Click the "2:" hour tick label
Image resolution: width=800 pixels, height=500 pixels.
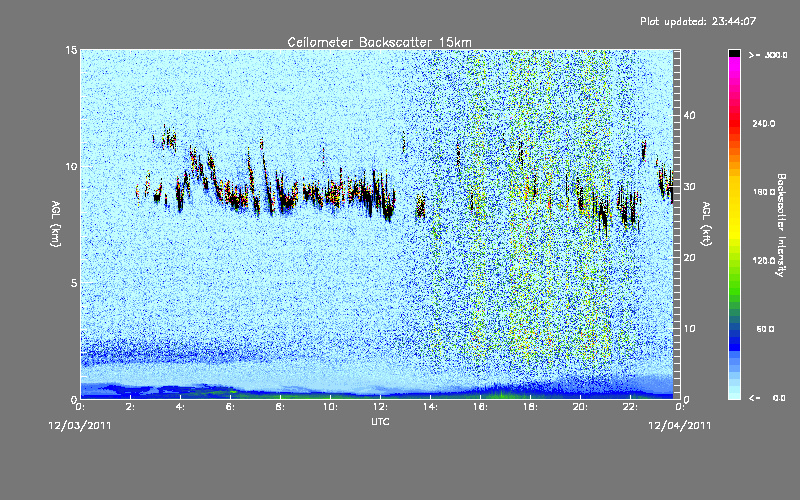(130, 407)
